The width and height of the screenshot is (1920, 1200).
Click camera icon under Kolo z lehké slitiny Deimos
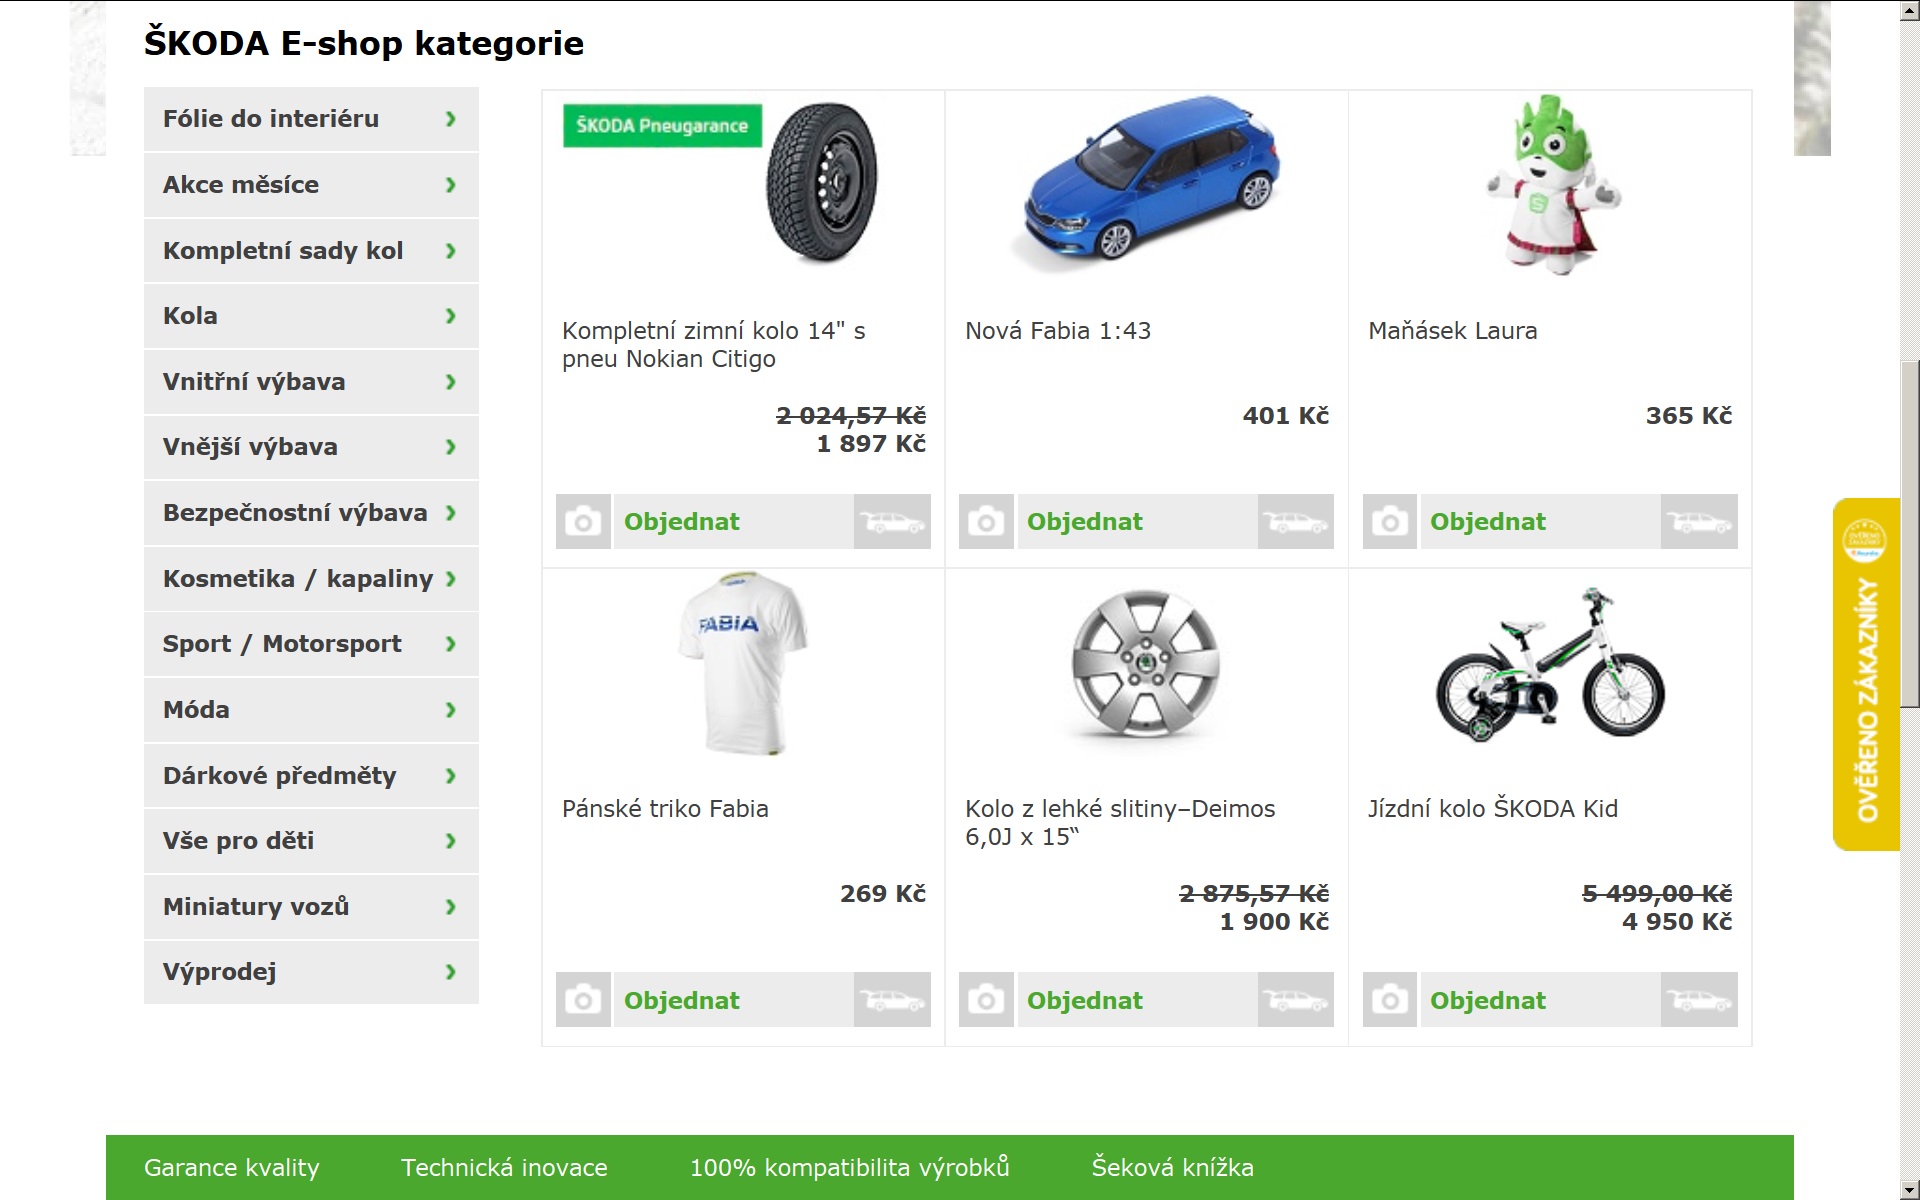tap(986, 999)
